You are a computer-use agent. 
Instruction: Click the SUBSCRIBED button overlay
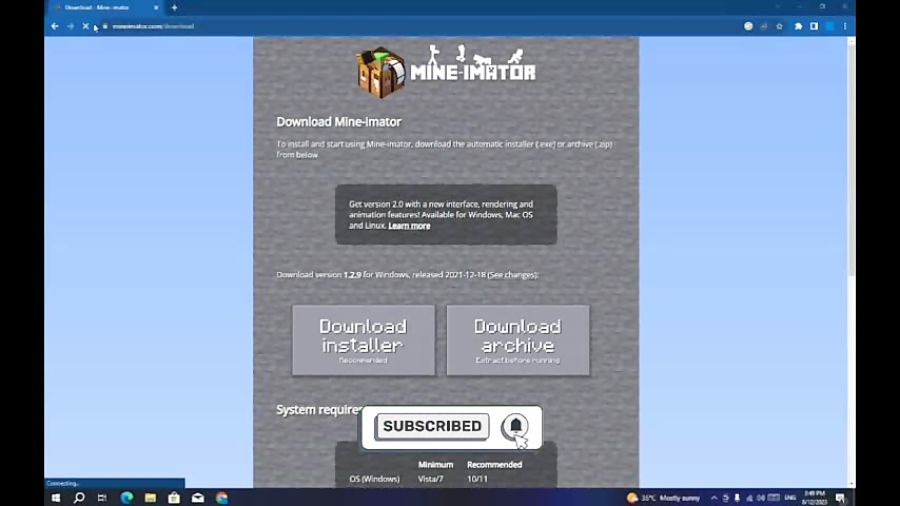click(432, 426)
